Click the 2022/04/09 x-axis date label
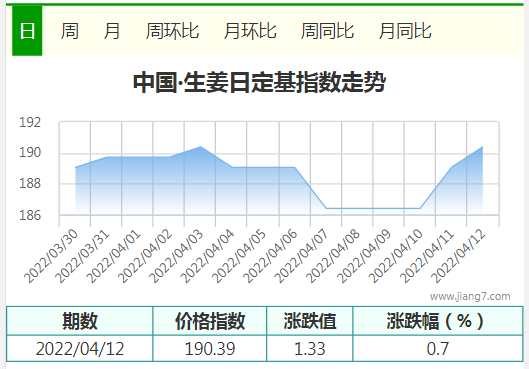The width and height of the screenshot is (529, 369). point(364,256)
